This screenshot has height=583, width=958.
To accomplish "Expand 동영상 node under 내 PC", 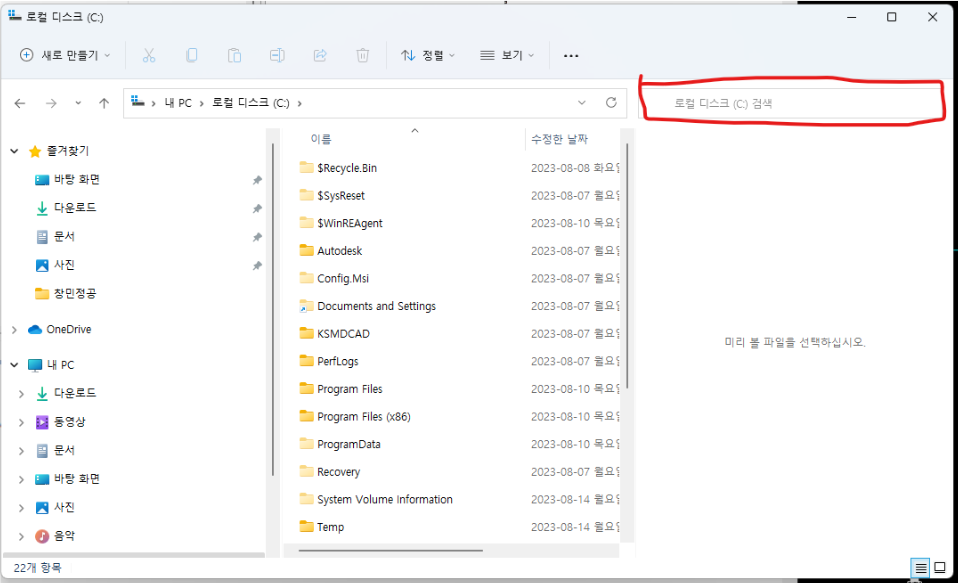I will pos(21,422).
